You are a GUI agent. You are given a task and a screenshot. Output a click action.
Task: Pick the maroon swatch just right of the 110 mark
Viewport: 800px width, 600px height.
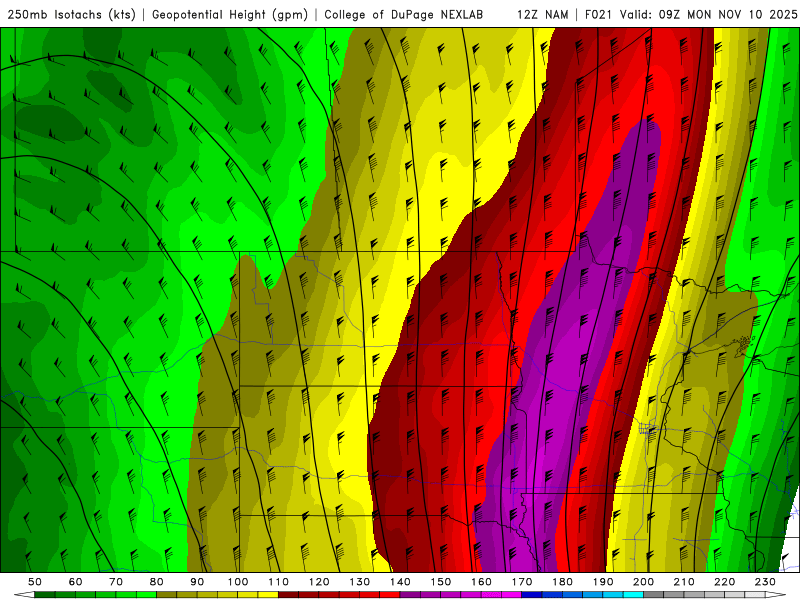point(288,595)
